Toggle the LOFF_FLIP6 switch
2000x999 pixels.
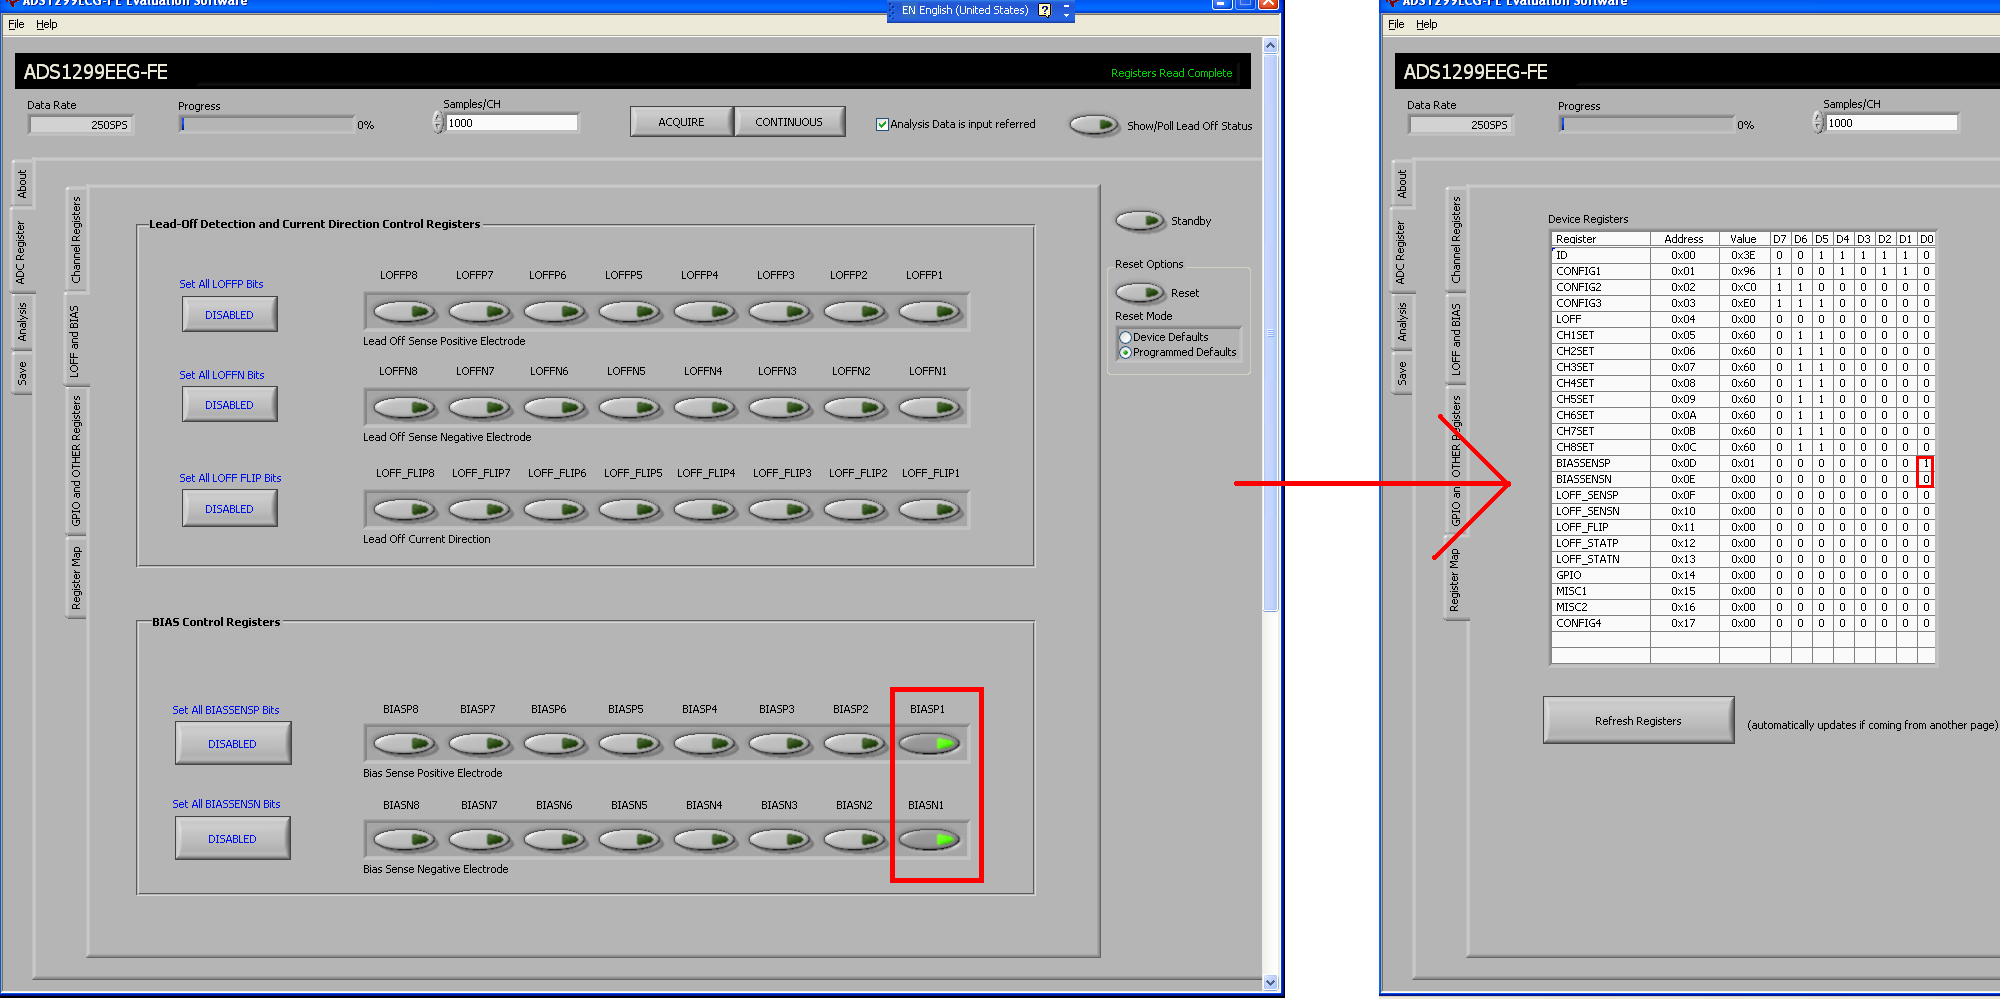click(x=554, y=510)
